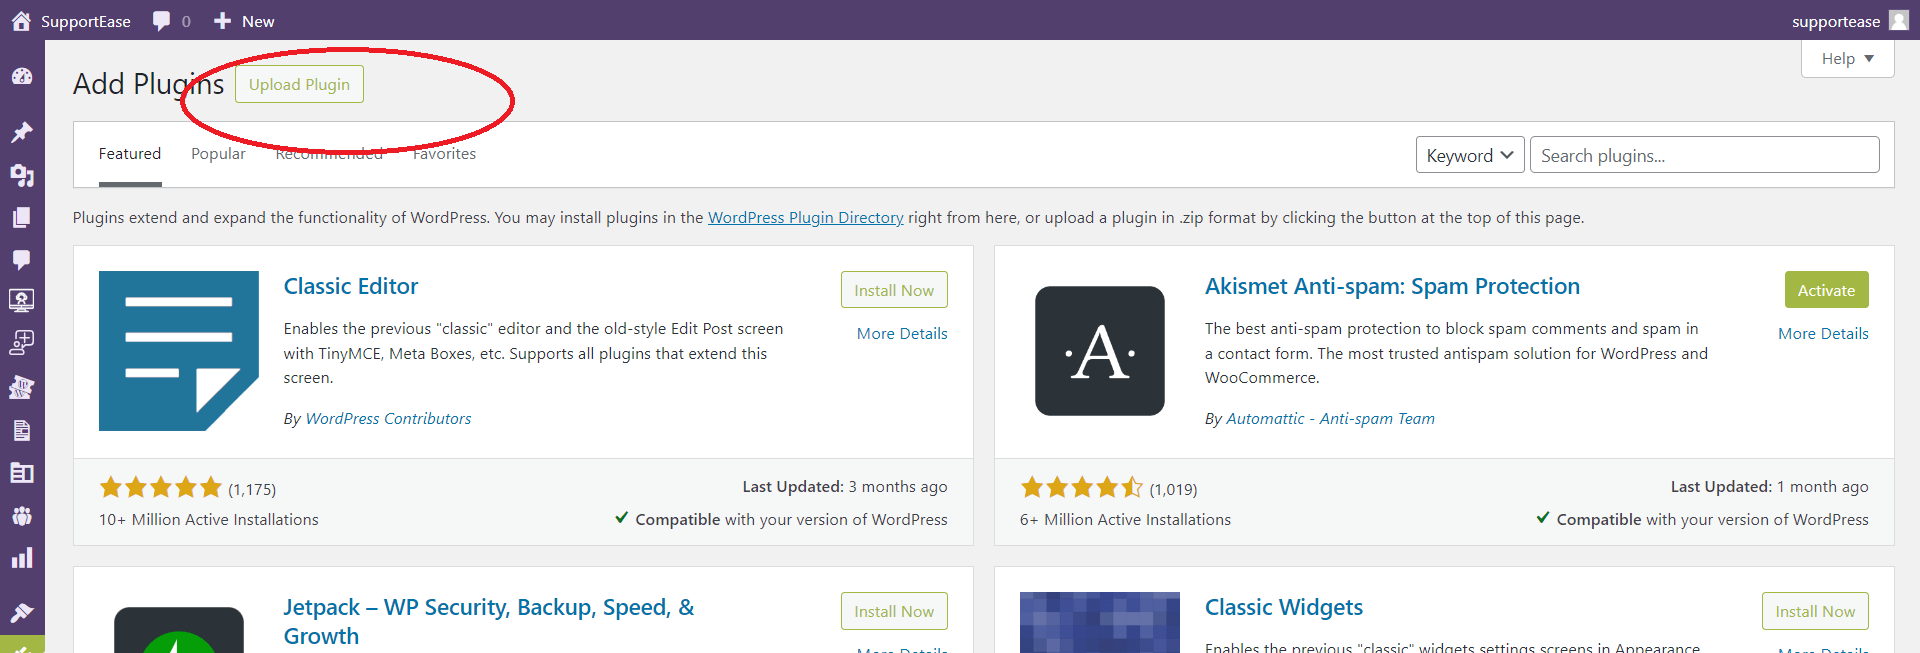Viewport: 1920px width, 653px height.
Task: Switch to the Featured tab
Action: 130,154
